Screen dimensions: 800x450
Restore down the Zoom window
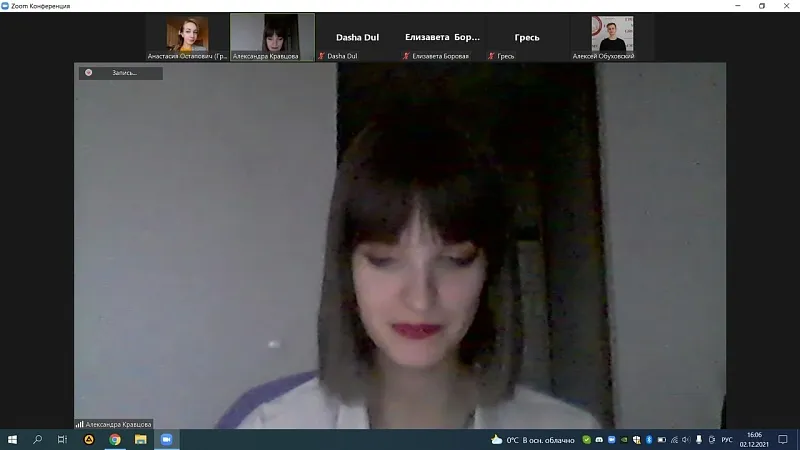(762, 6)
